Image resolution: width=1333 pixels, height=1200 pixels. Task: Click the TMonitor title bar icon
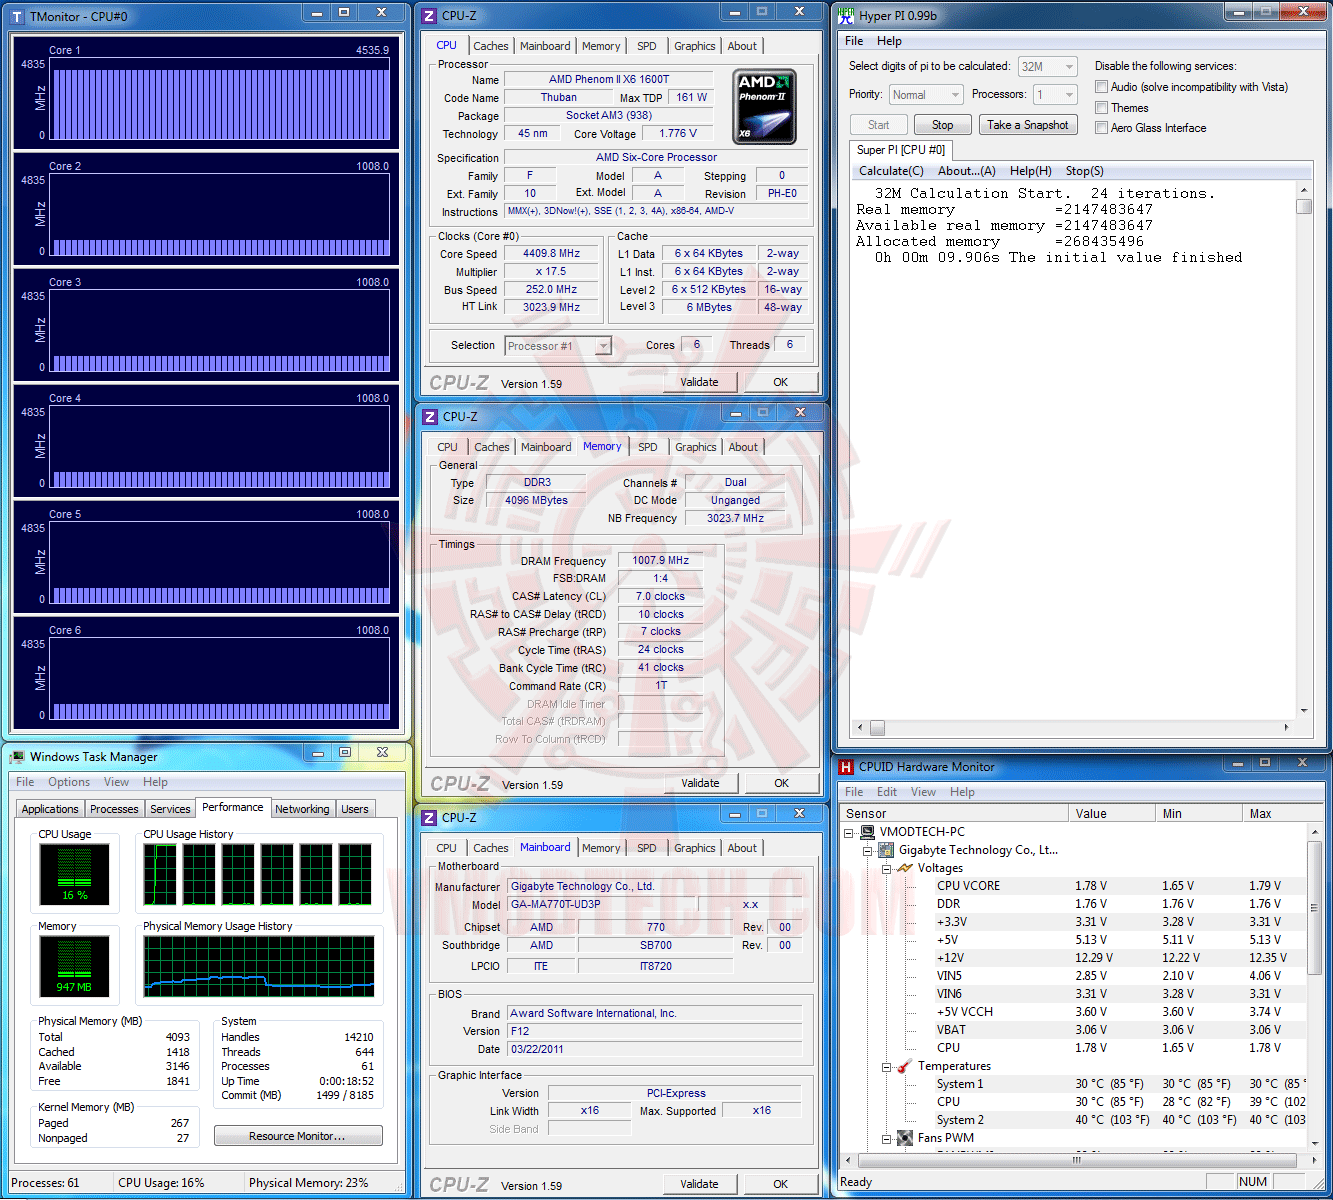click(17, 16)
